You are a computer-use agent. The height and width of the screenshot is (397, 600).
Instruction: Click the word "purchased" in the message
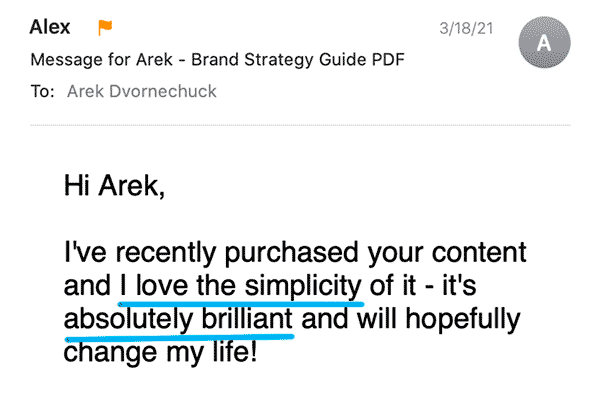[292, 253]
